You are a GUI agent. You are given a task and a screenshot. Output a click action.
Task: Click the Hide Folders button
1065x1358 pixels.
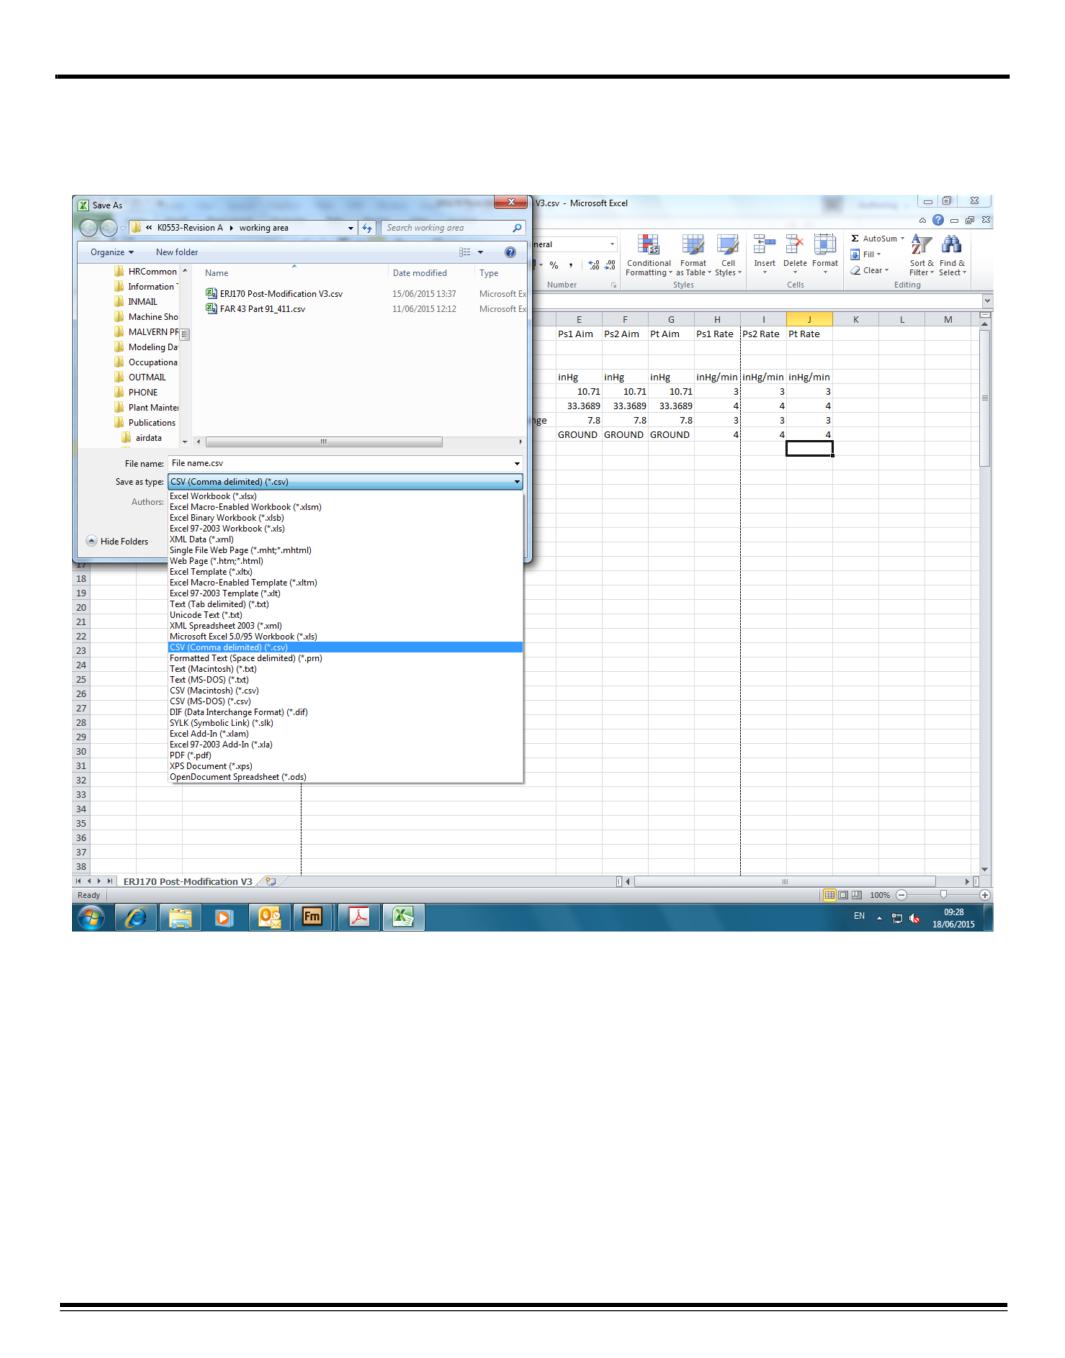pos(117,541)
